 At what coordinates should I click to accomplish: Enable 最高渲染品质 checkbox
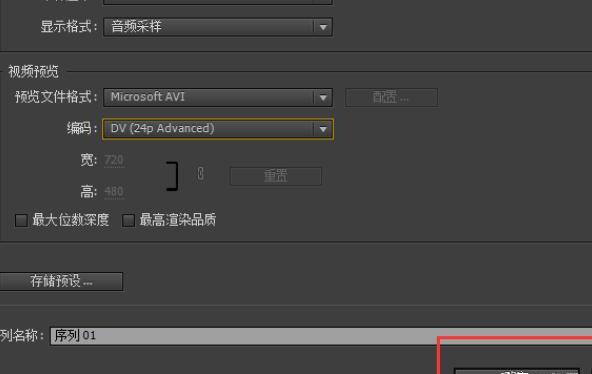[x=128, y=220]
